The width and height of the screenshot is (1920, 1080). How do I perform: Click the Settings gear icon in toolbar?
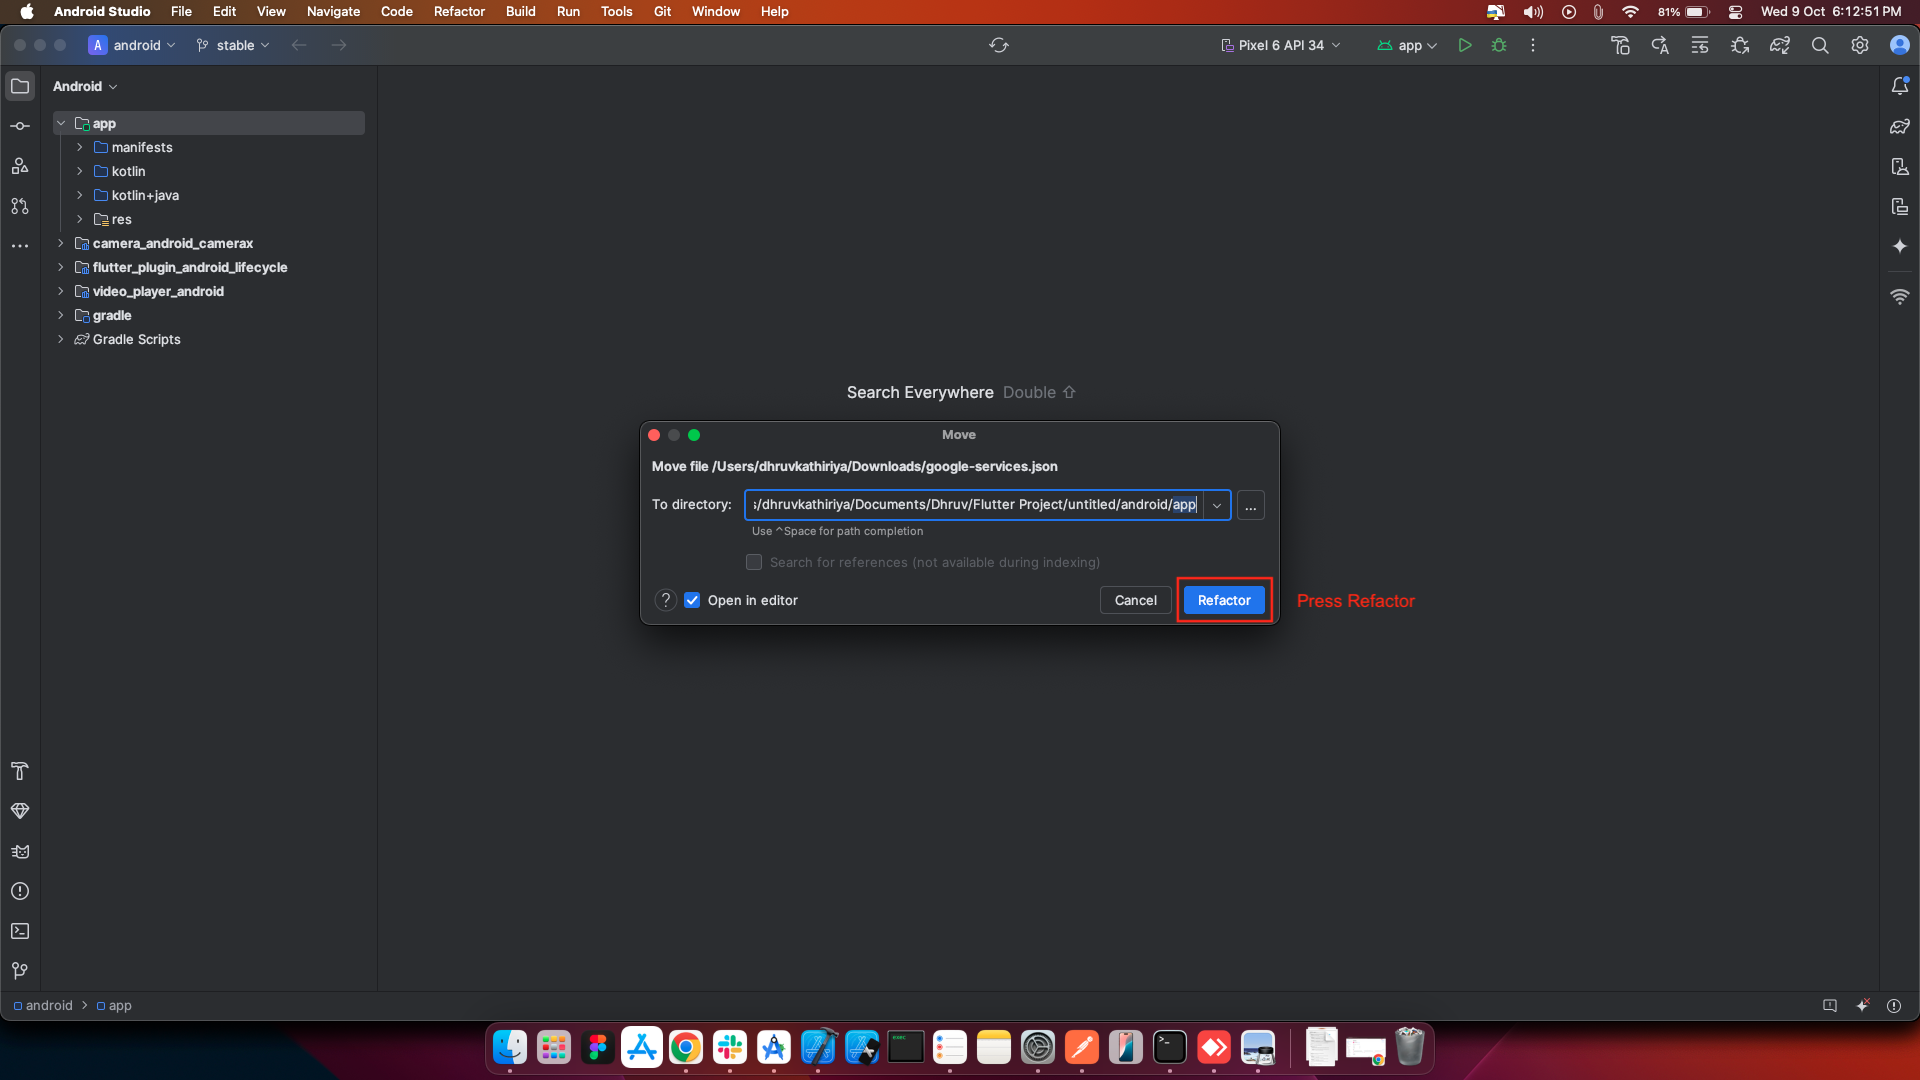pyautogui.click(x=1859, y=46)
